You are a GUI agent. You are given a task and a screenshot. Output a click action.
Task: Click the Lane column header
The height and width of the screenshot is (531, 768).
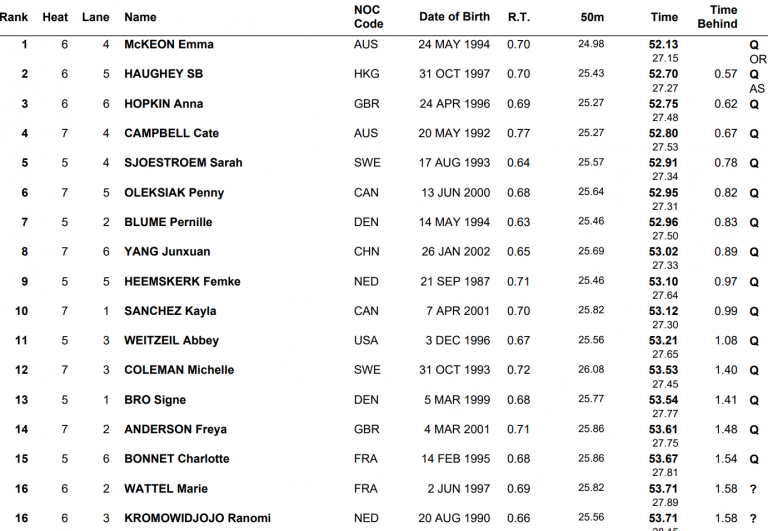tap(96, 17)
